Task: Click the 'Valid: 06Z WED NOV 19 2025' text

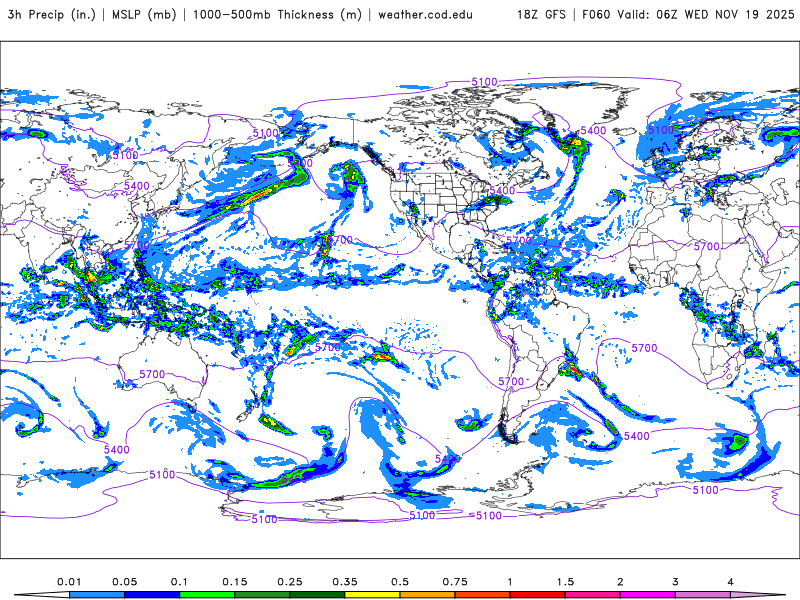Action: [x=706, y=14]
